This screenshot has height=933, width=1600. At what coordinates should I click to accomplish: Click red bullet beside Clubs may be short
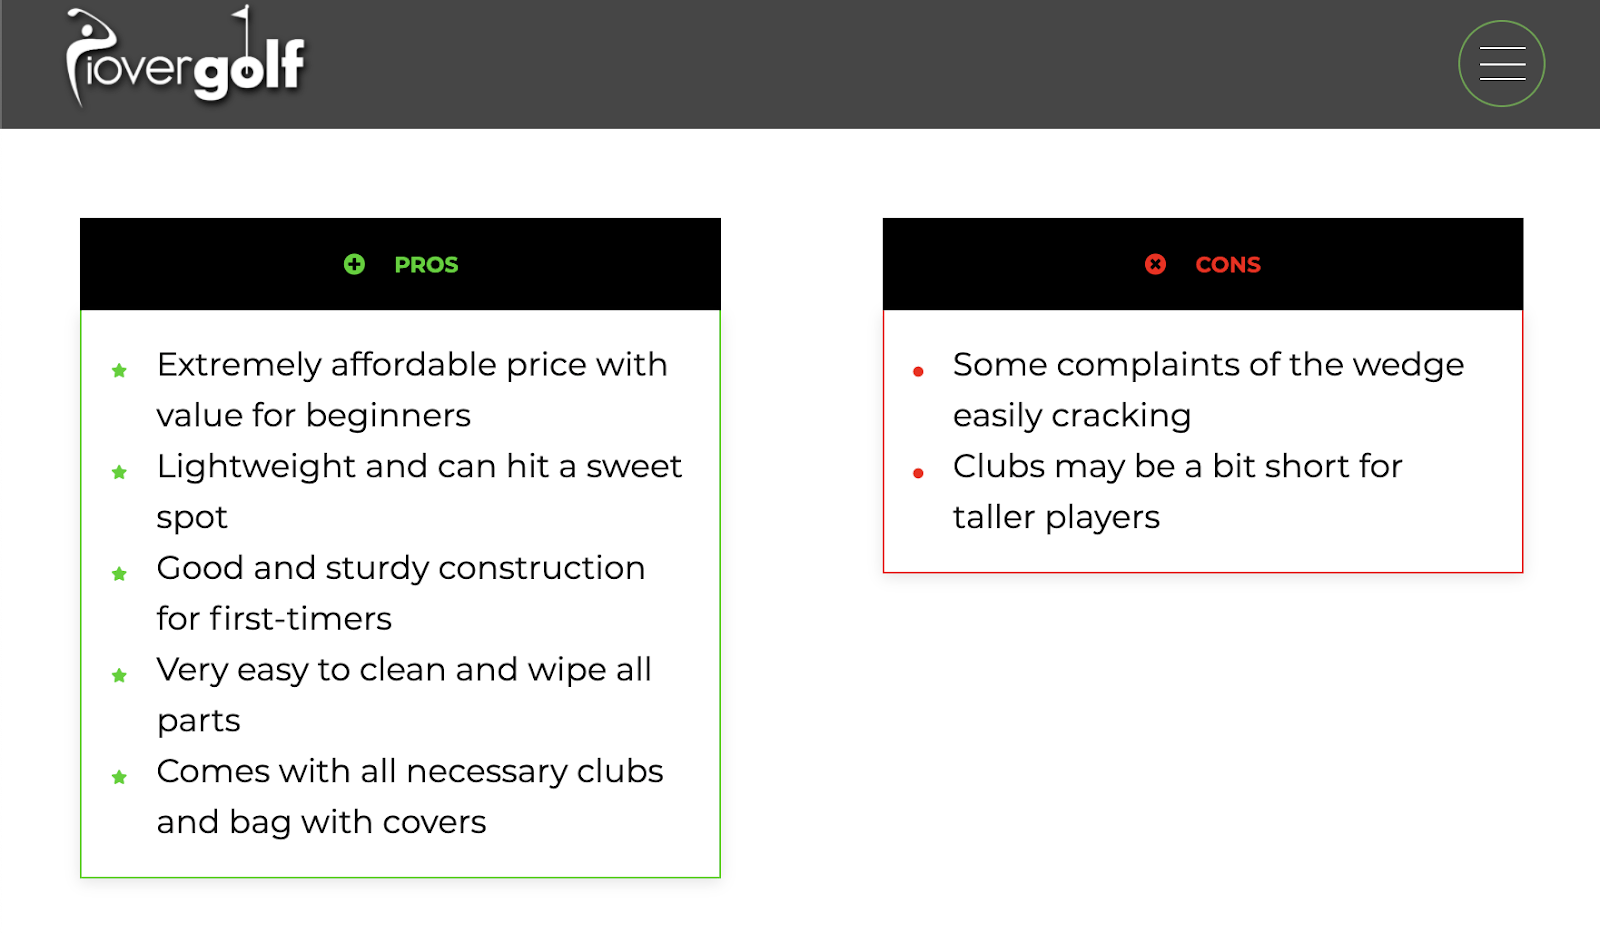[x=918, y=473]
